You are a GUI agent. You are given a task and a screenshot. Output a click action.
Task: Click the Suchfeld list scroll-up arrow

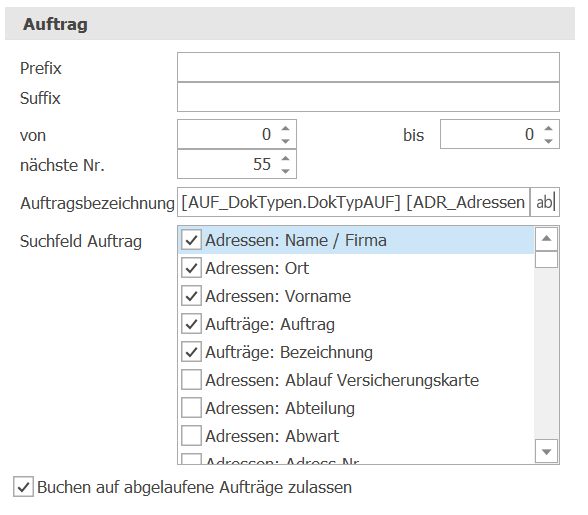tap(546, 239)
